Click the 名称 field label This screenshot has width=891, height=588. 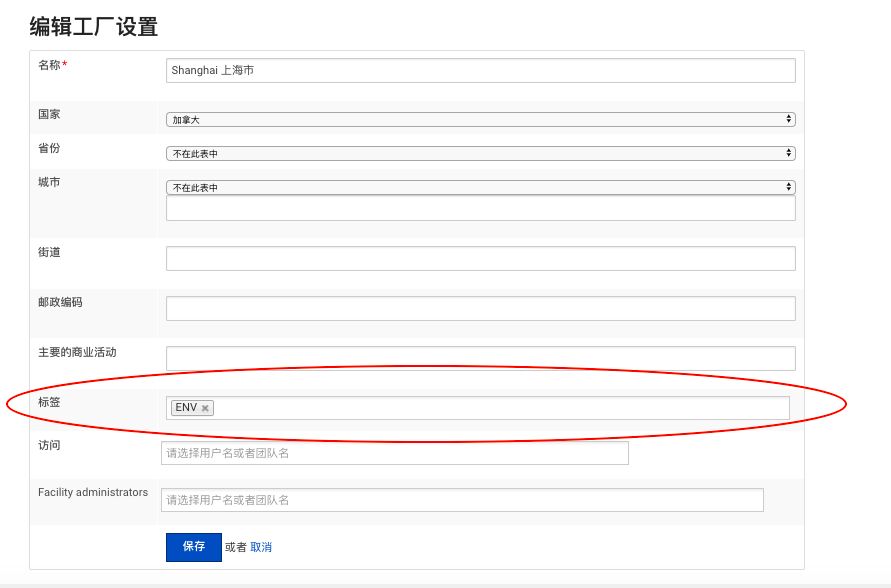(49, 65)
